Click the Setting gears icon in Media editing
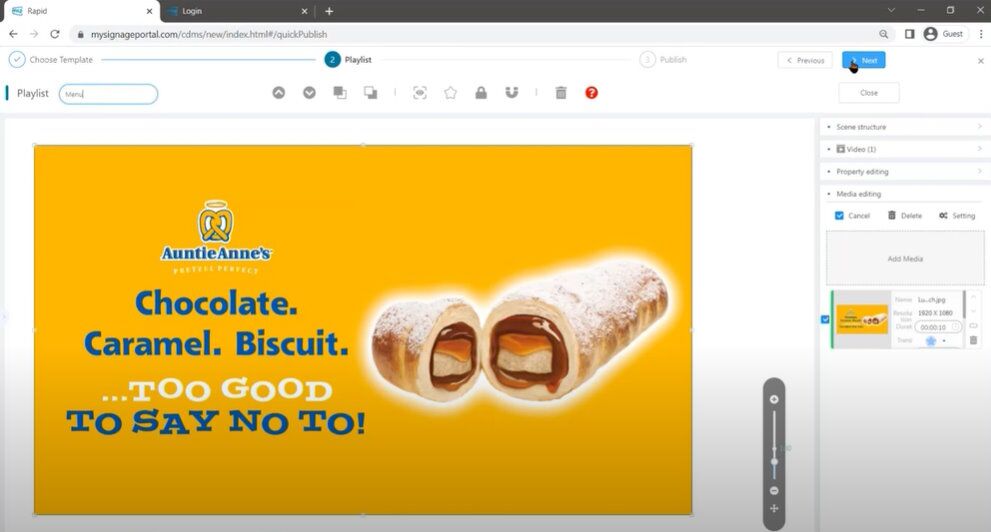 point(943,215)
